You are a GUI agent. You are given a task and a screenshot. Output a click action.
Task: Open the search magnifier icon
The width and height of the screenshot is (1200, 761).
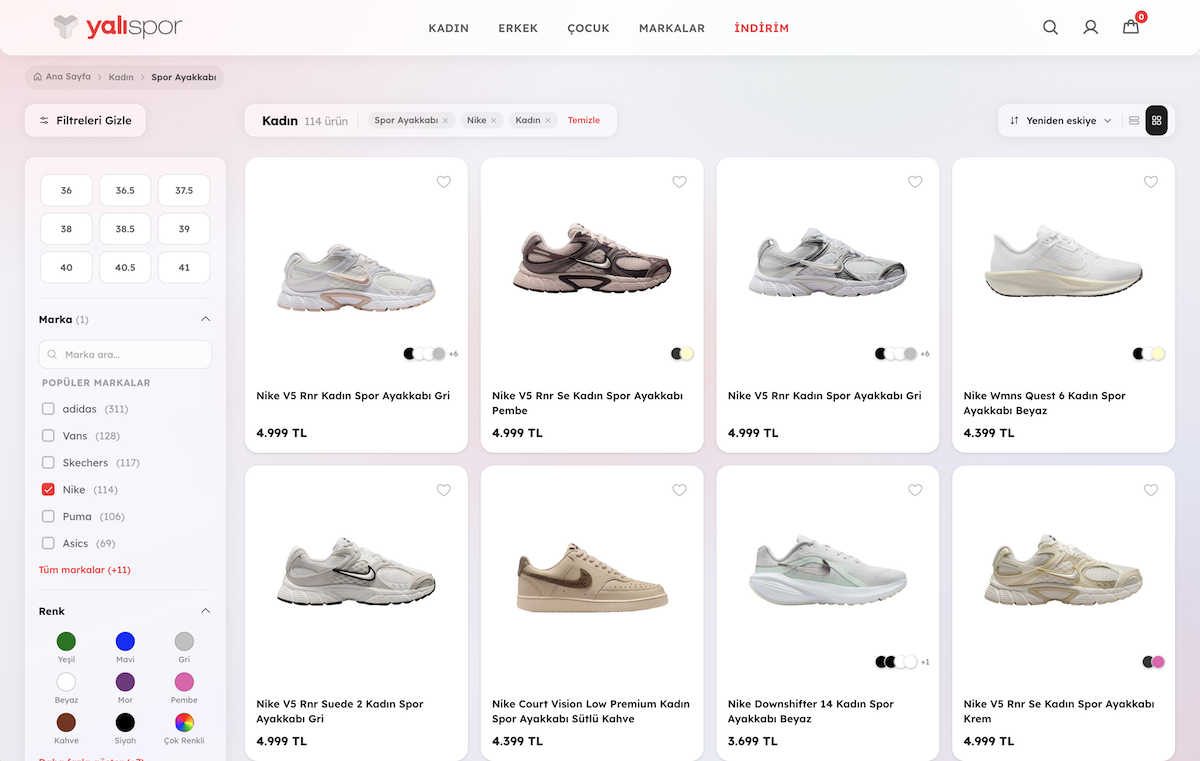click(x=1050, y=28)
